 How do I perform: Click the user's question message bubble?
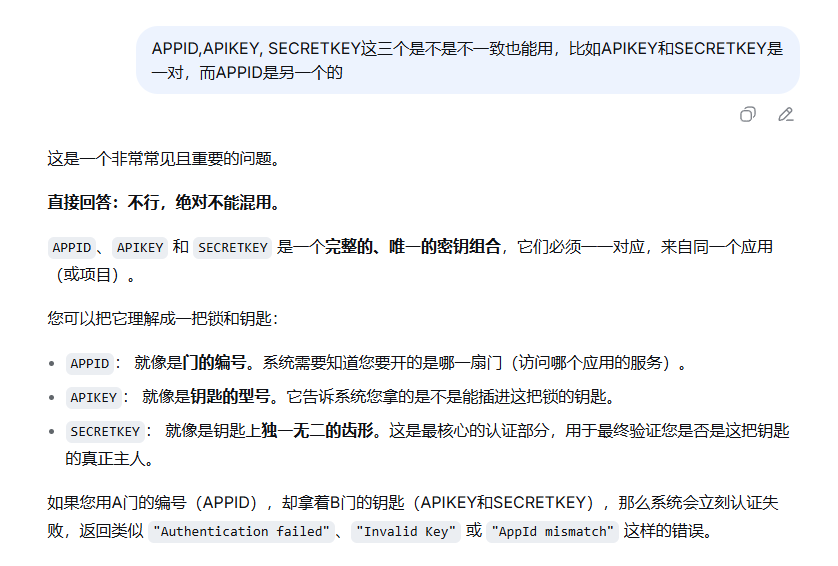pos(467,60)
